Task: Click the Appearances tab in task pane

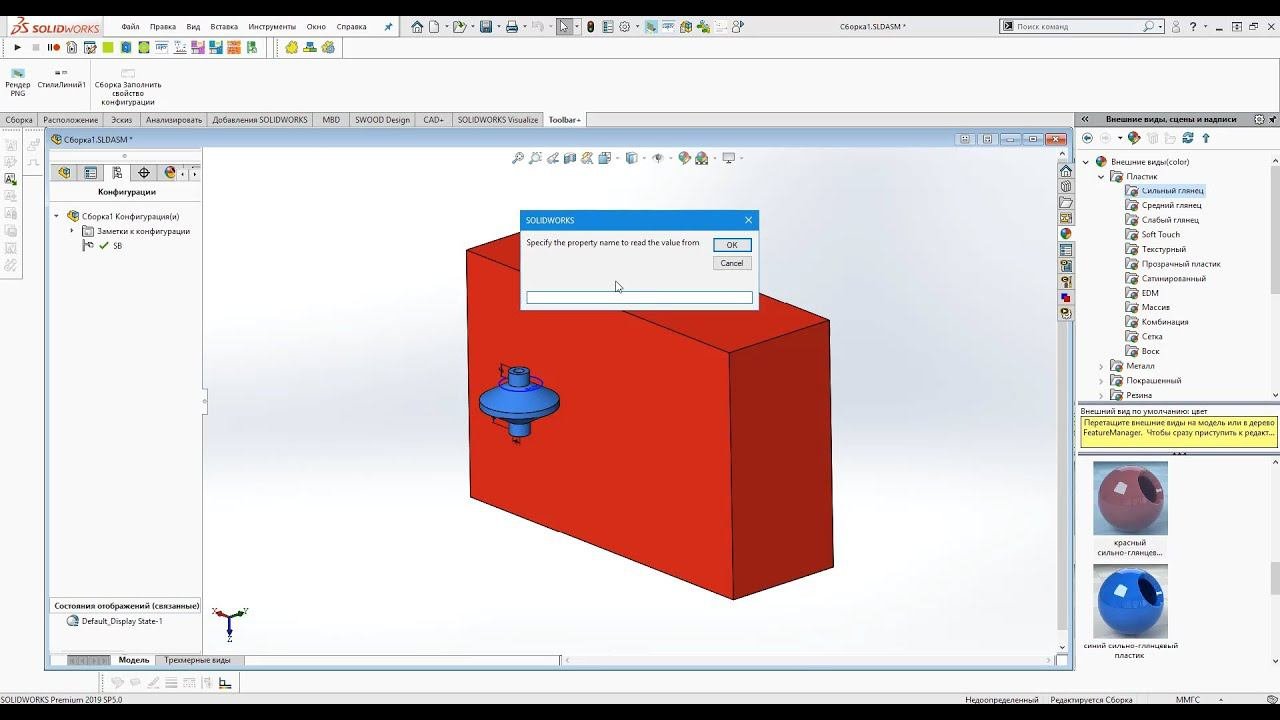Action: (1066, 233)
